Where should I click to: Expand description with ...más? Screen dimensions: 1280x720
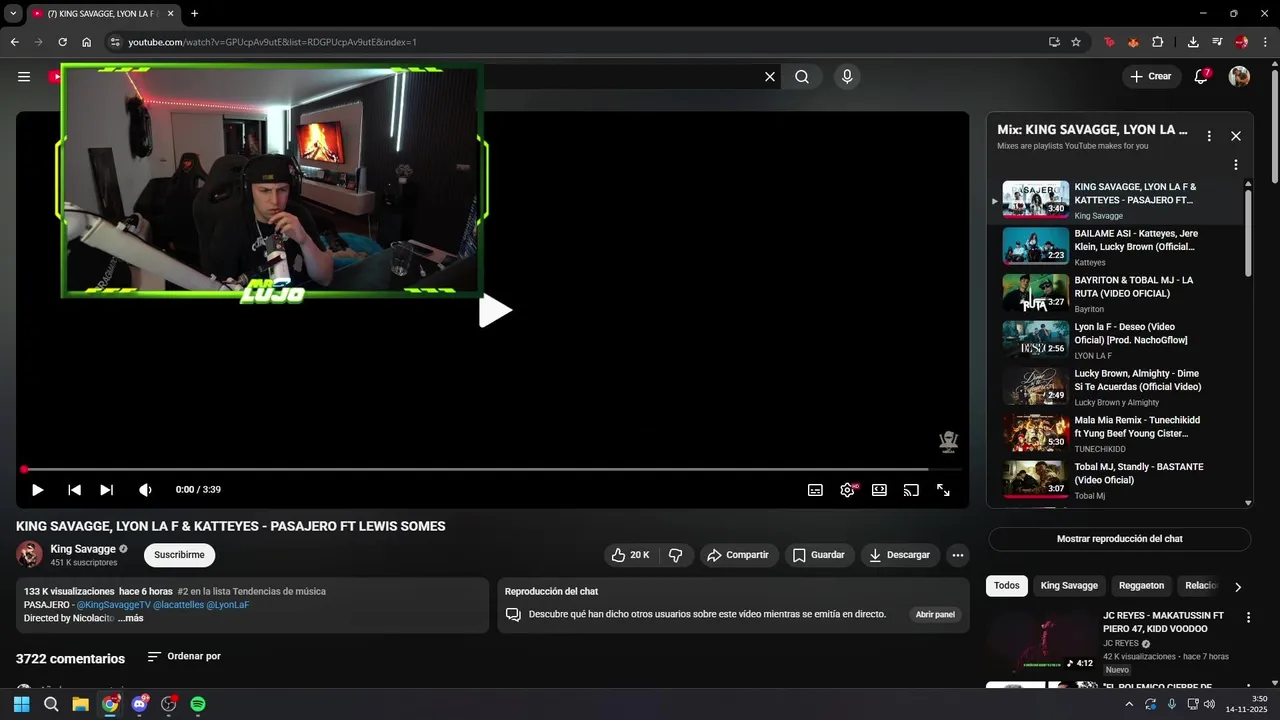pyautogui.click(x=131, y=618)
